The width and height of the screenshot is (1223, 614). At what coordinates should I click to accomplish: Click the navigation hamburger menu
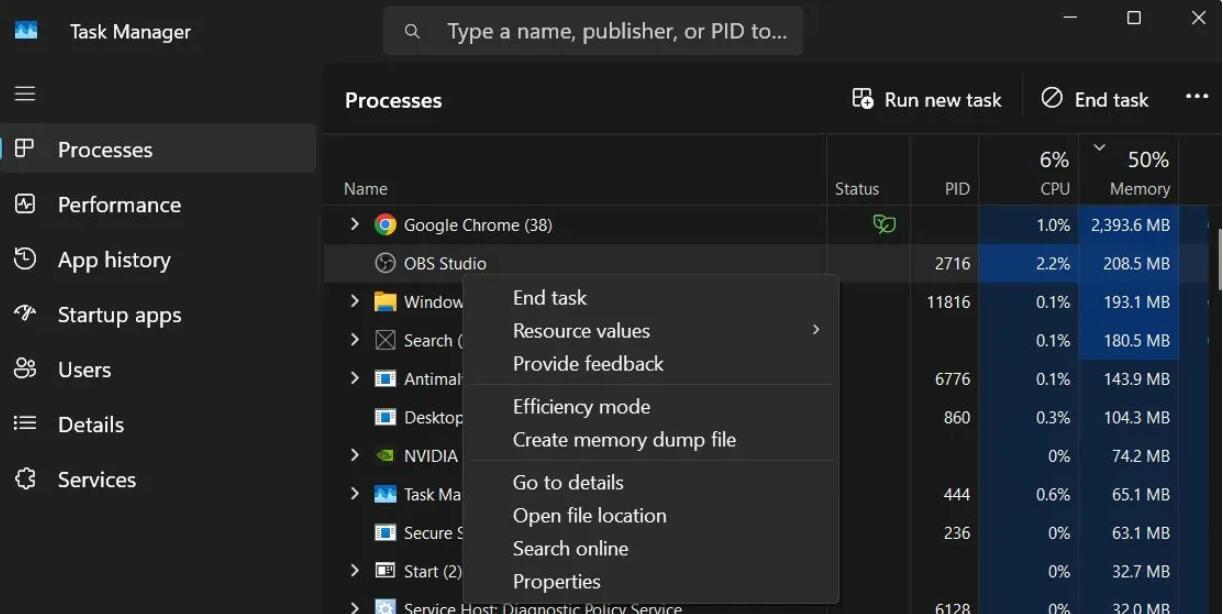pyautogui.click(x=24, y=93)
